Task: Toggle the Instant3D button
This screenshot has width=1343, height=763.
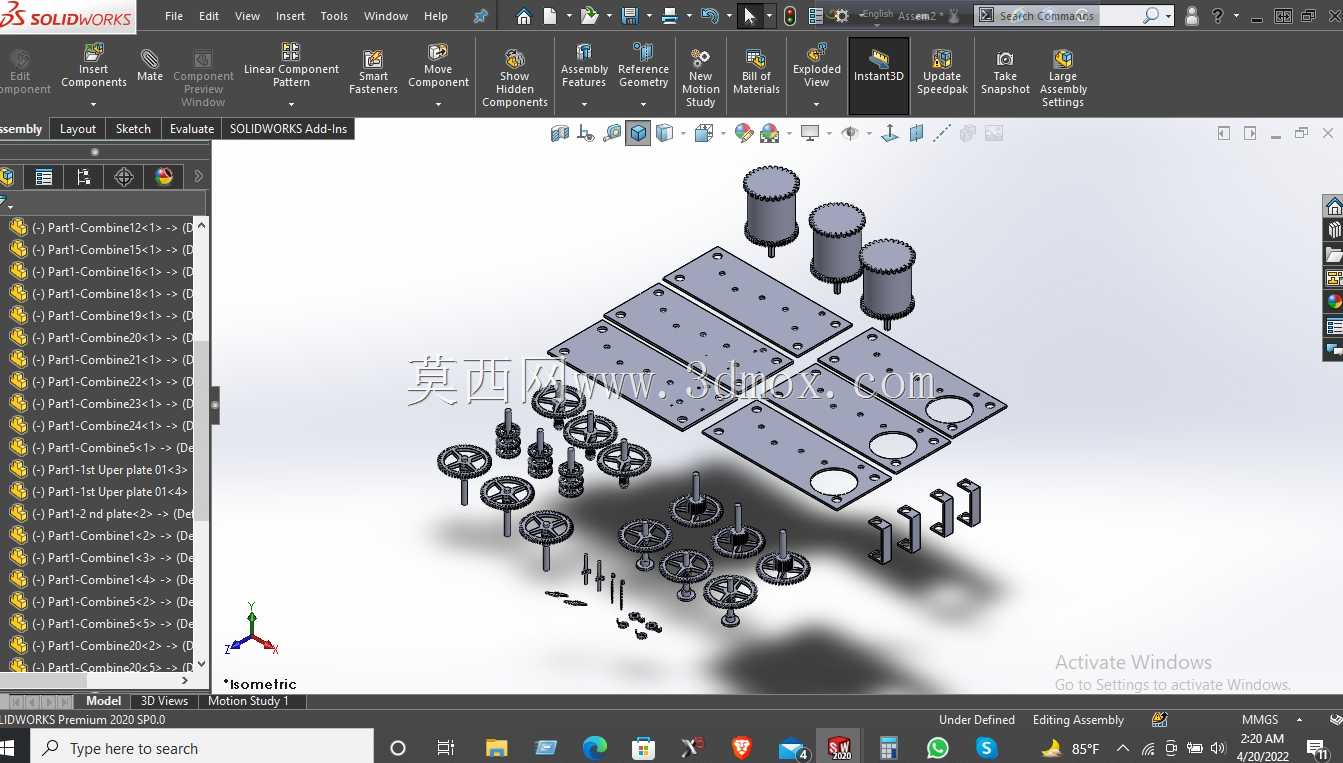Action: point(879,66)
